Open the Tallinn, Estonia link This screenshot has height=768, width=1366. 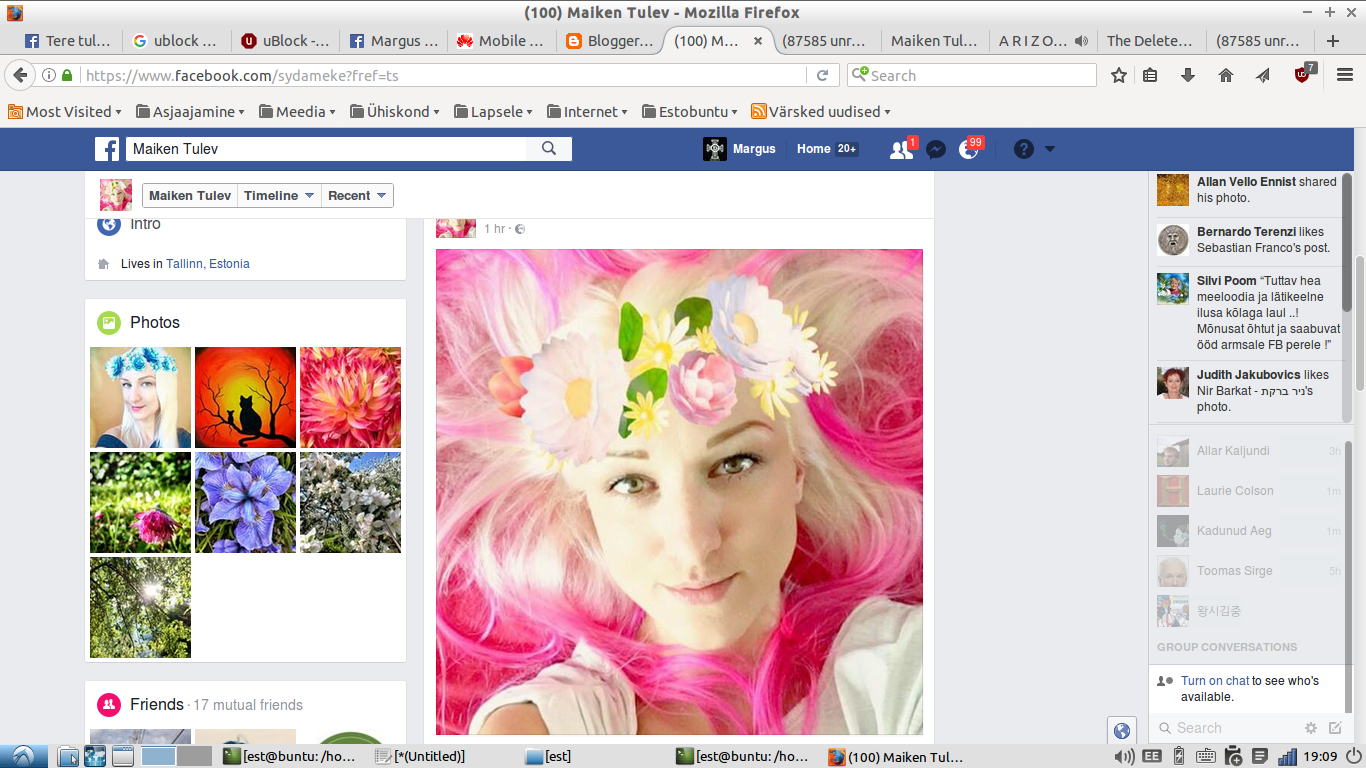click(x=208, y=264)
